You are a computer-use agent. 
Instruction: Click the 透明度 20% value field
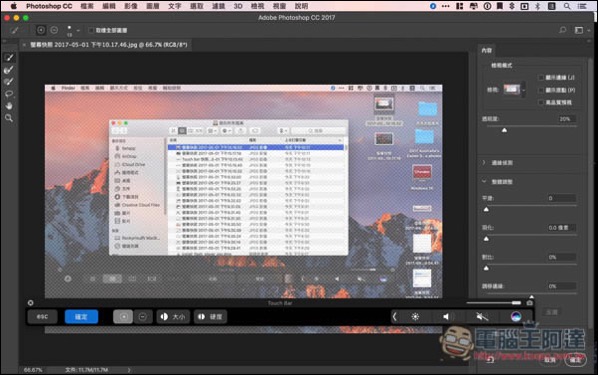click(565, 119)
